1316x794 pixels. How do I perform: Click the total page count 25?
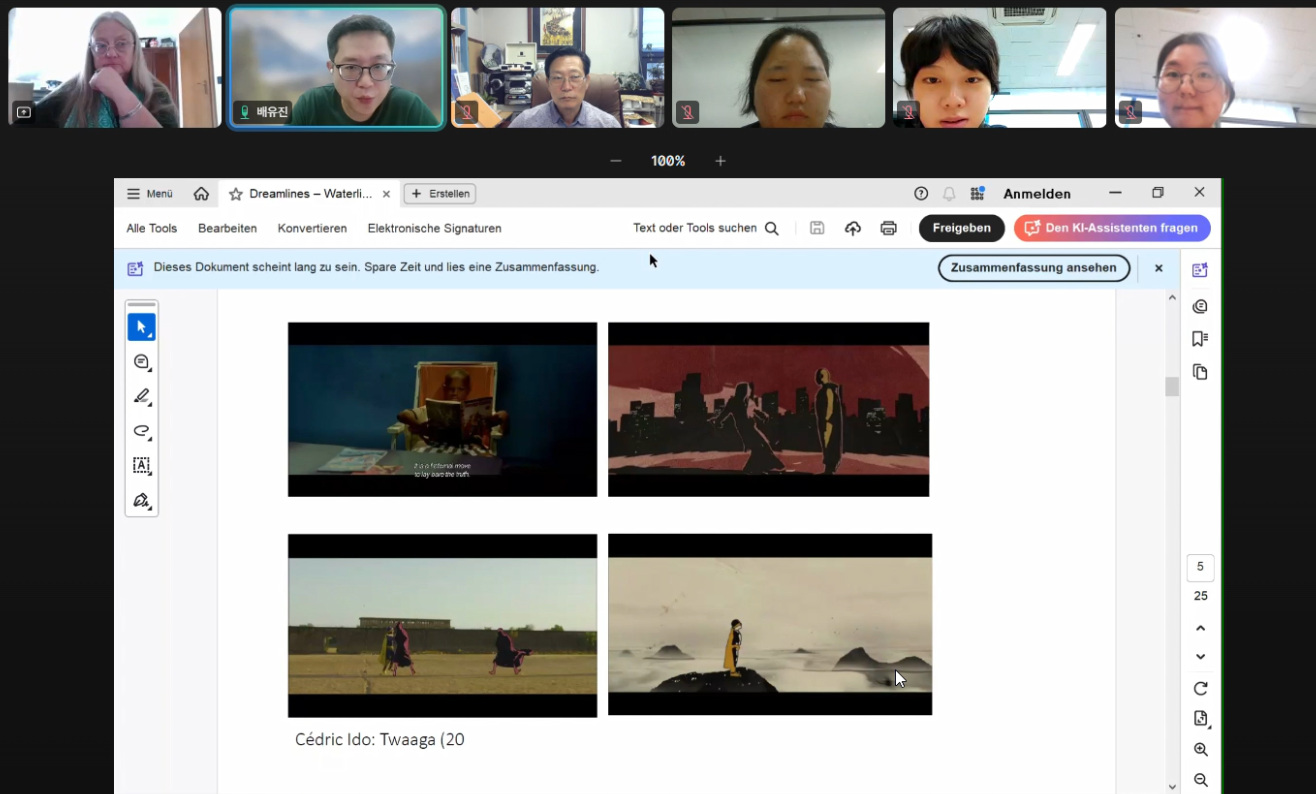pyautogui.click(x=1200, y=596)
